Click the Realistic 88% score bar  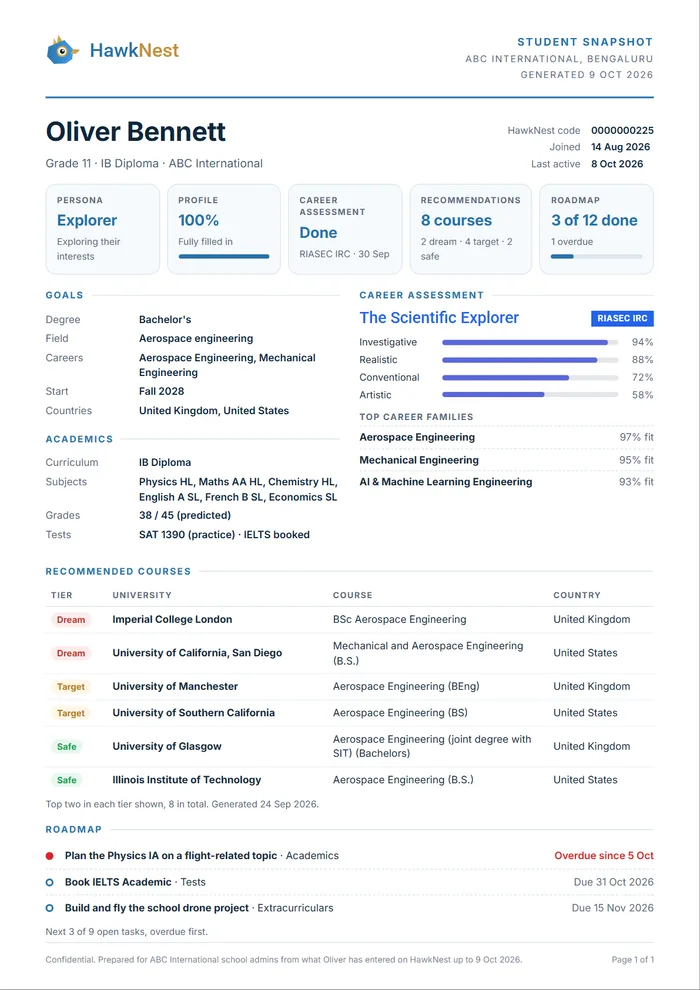[530, 360]
